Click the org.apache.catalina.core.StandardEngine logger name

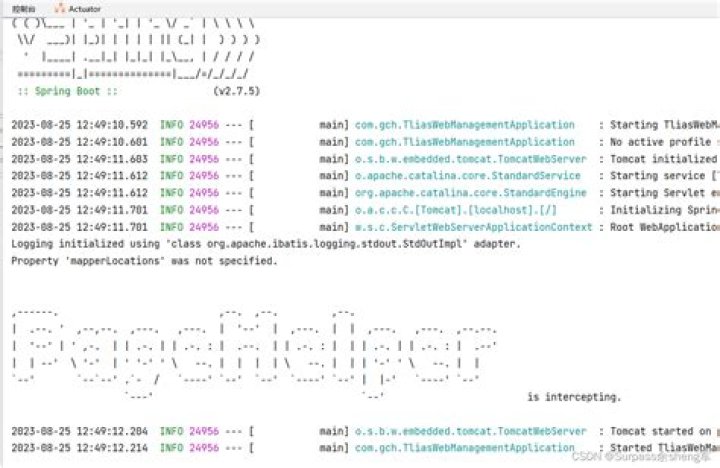[x=470, y=193]
